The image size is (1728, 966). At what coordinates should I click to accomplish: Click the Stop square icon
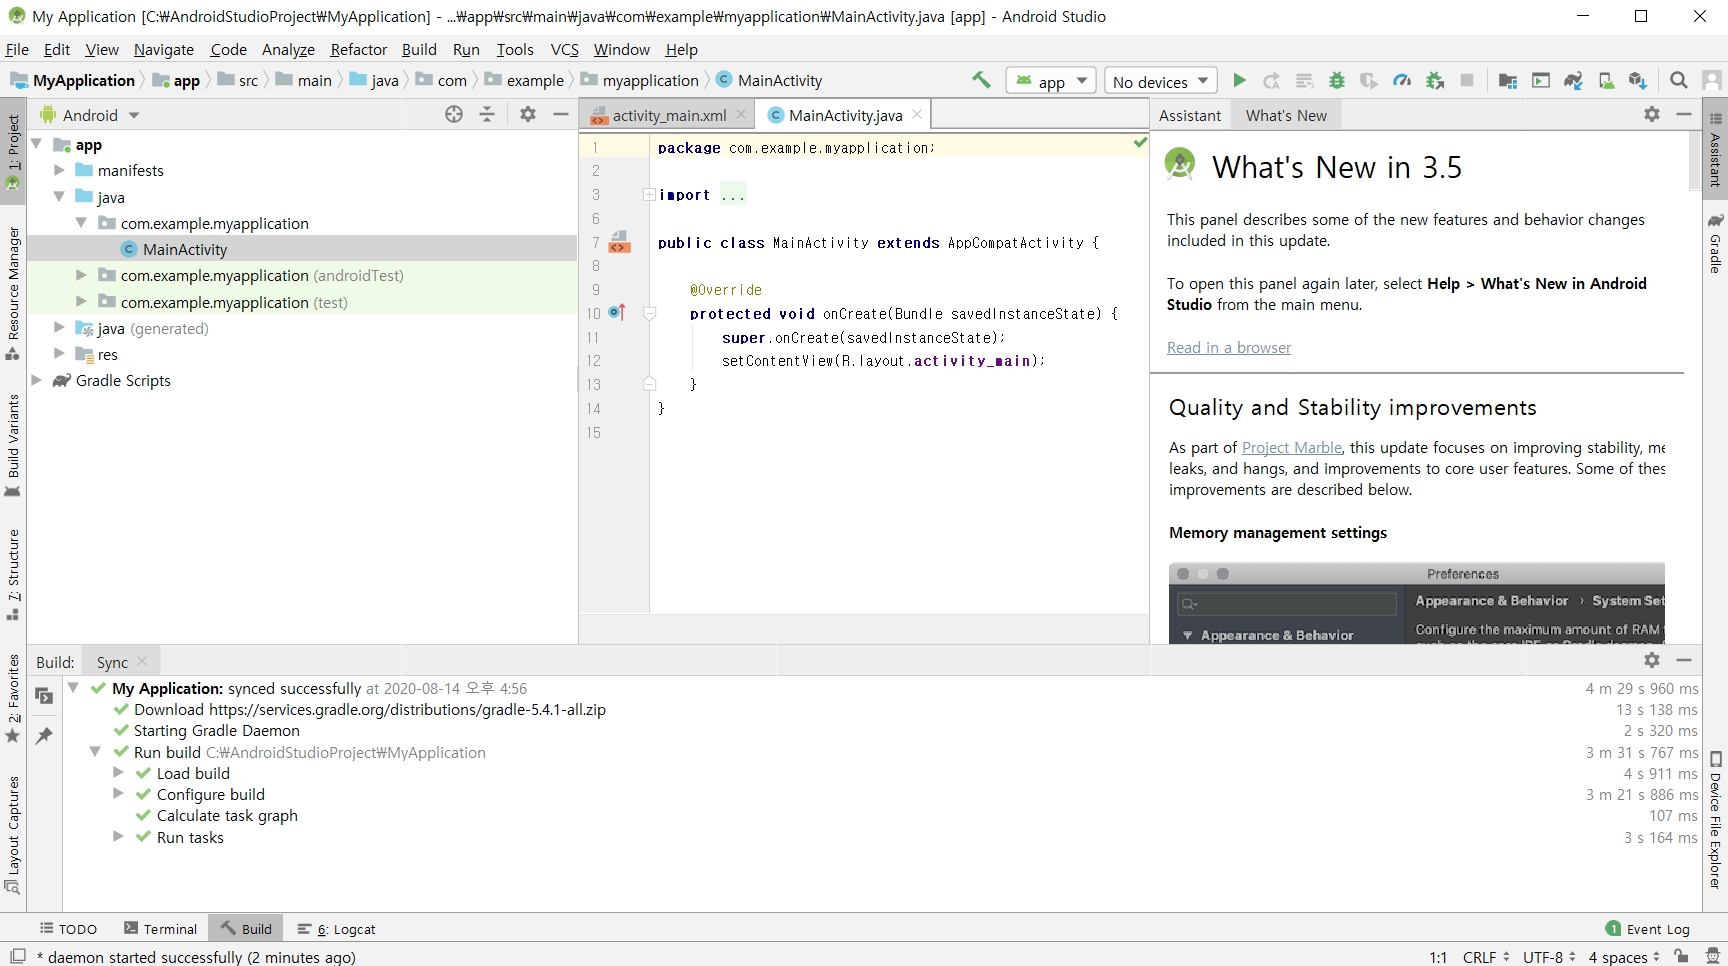click(1467, 81)
